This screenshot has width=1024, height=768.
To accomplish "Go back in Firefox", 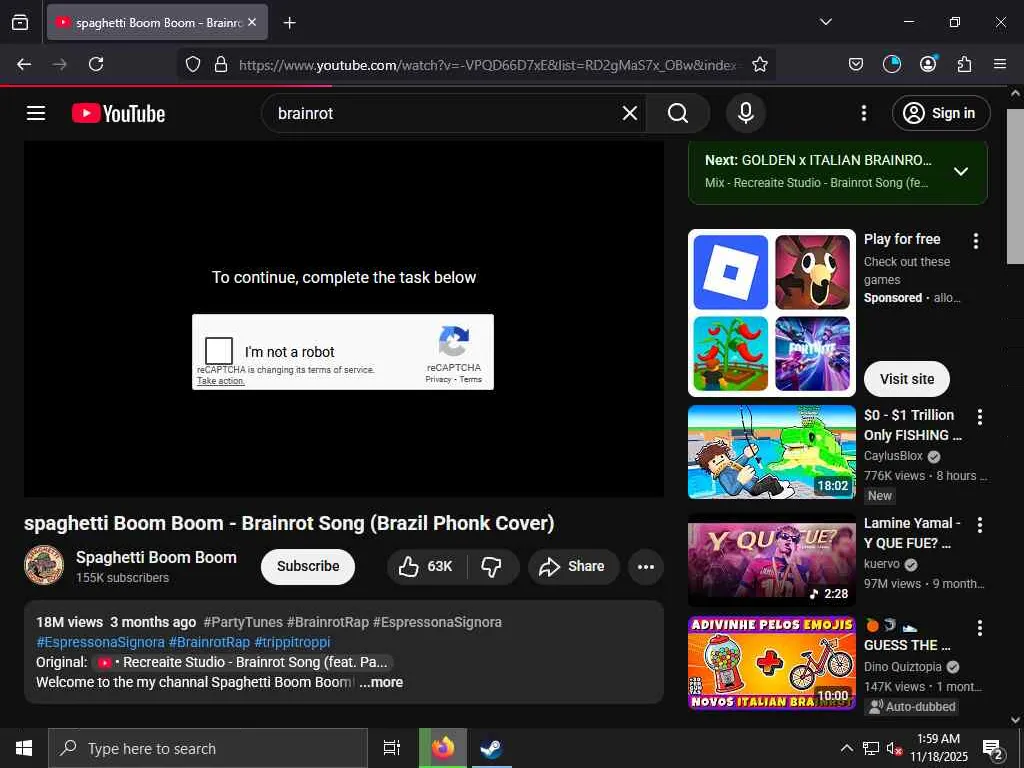I will 24,64.
